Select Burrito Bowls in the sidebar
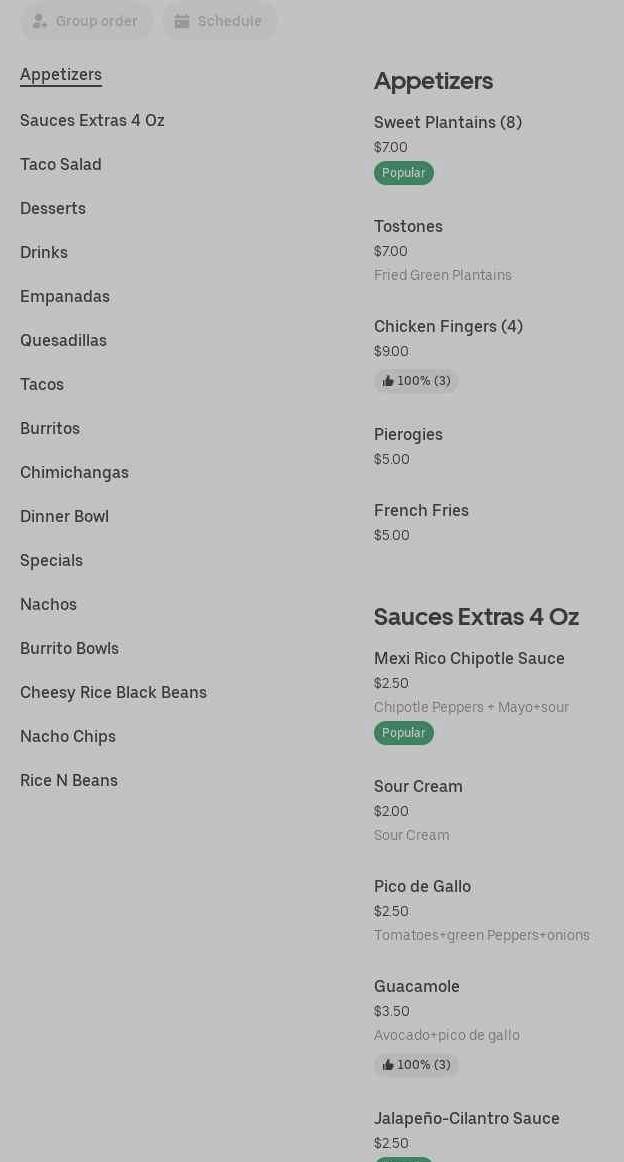The height and width of the screenshot is (1162, 624). tap(69, 649)
